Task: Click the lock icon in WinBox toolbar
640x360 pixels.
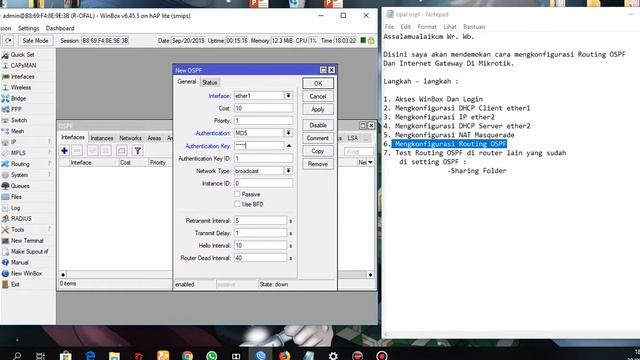Action: (371, 40)
